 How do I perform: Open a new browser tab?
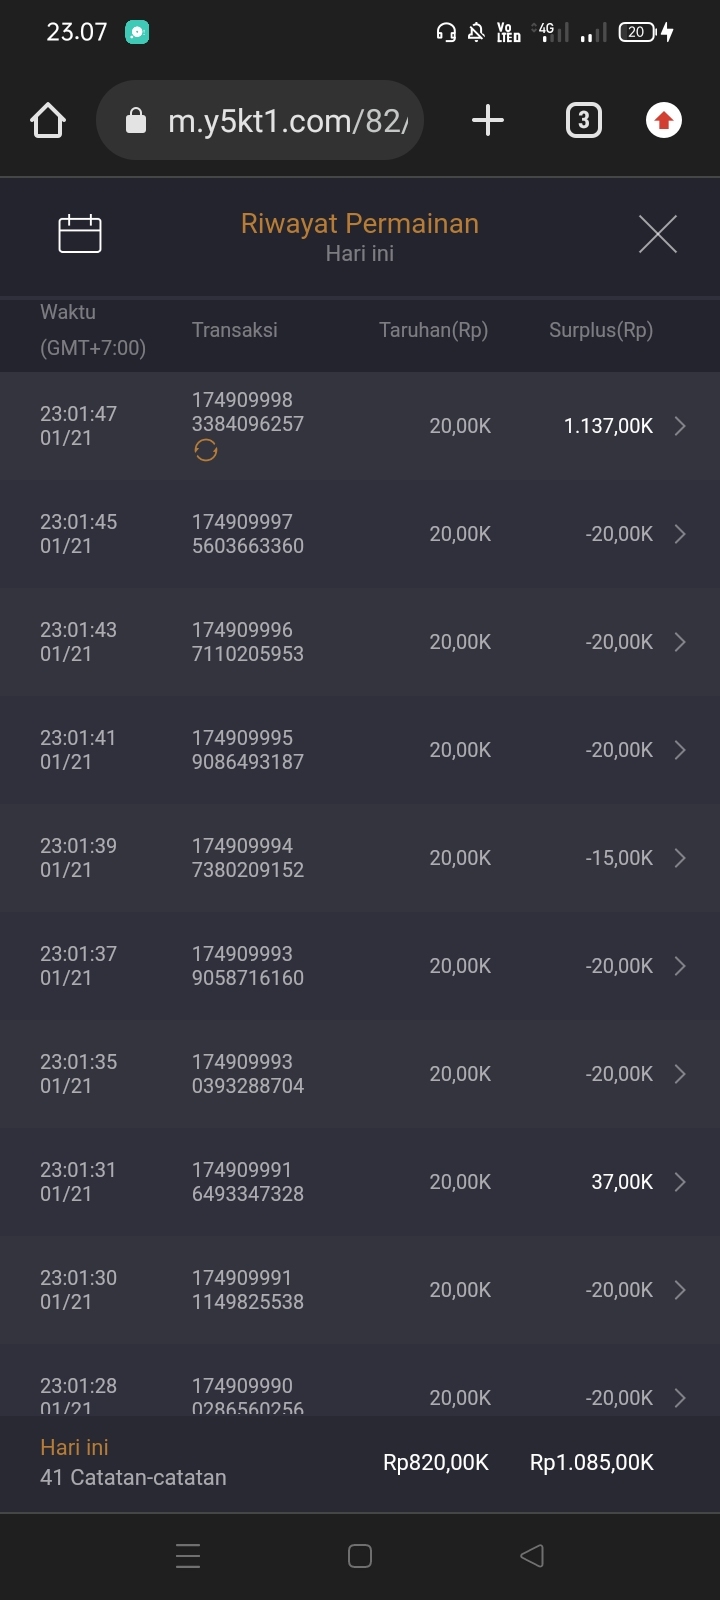(487, 121)
